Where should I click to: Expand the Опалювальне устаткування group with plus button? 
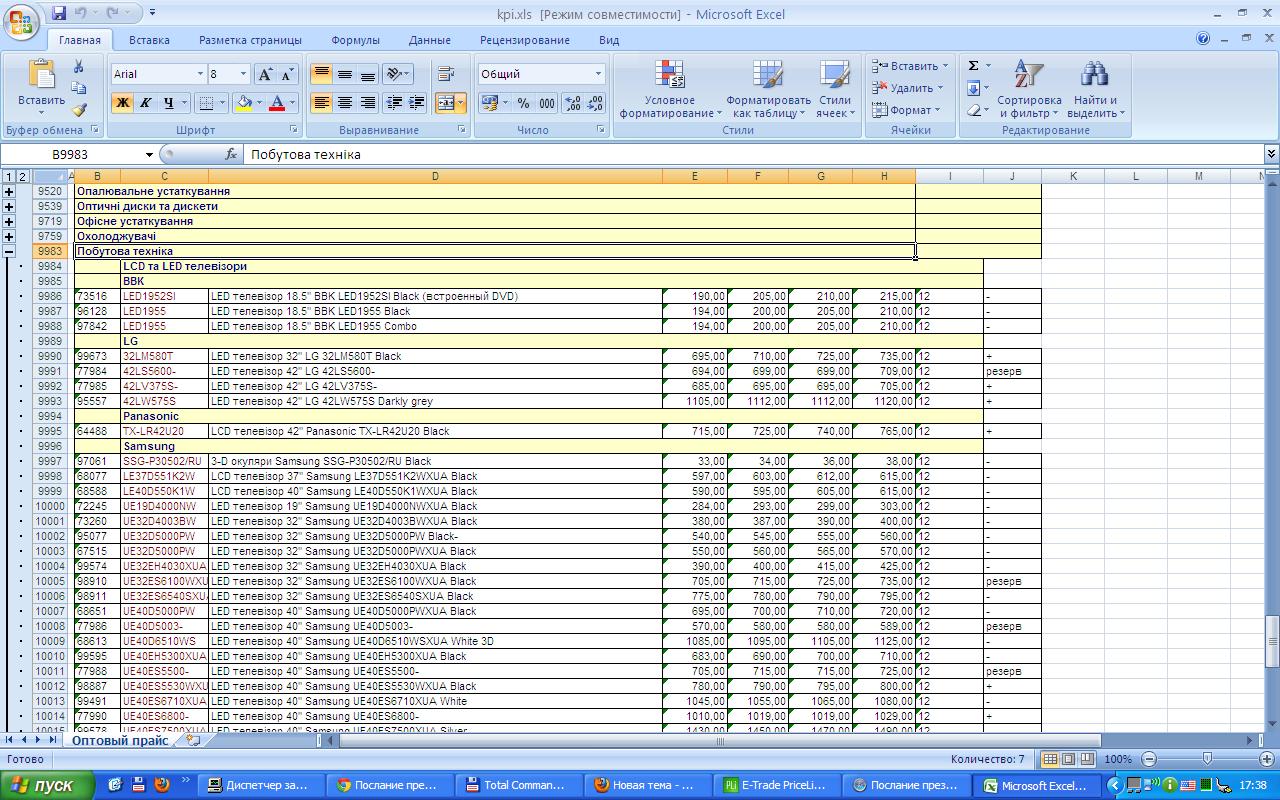point(9,191)
